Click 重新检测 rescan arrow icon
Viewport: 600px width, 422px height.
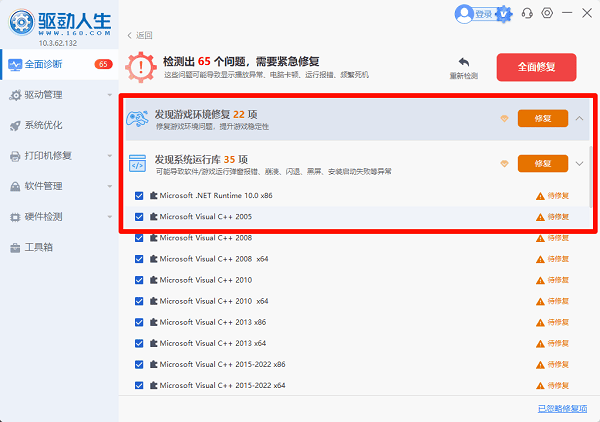[464, 62]
